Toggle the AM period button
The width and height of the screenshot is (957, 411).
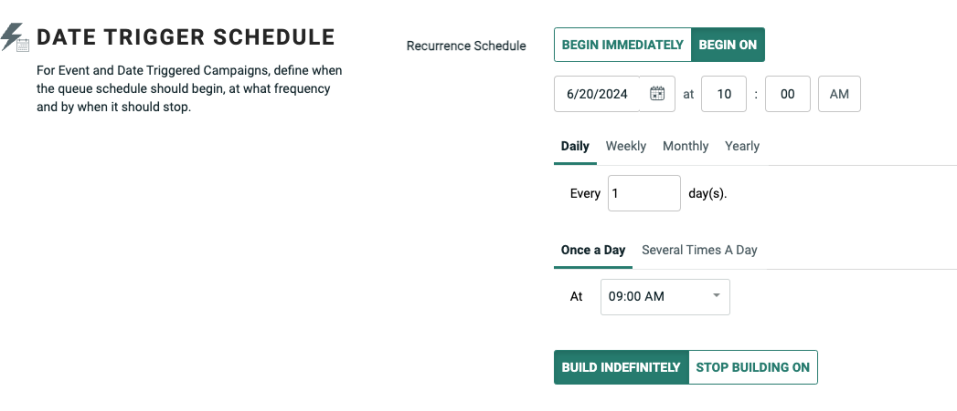[x=839, y=94]
